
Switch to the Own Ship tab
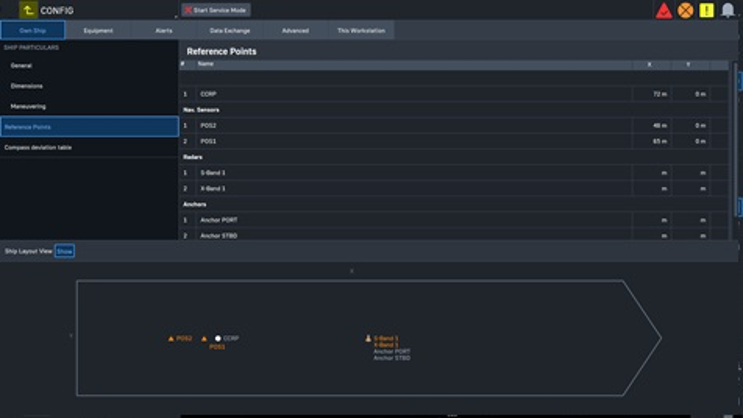(x=33, y=30)
